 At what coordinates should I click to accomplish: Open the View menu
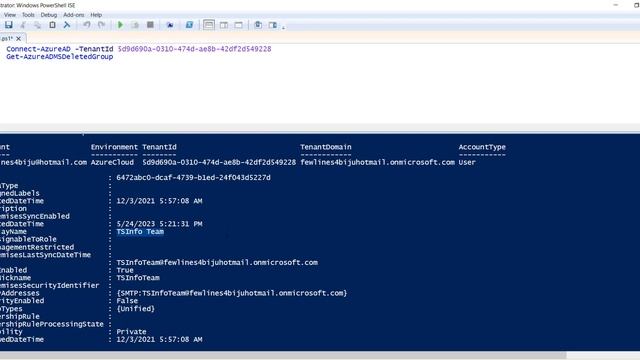(10, 15)
